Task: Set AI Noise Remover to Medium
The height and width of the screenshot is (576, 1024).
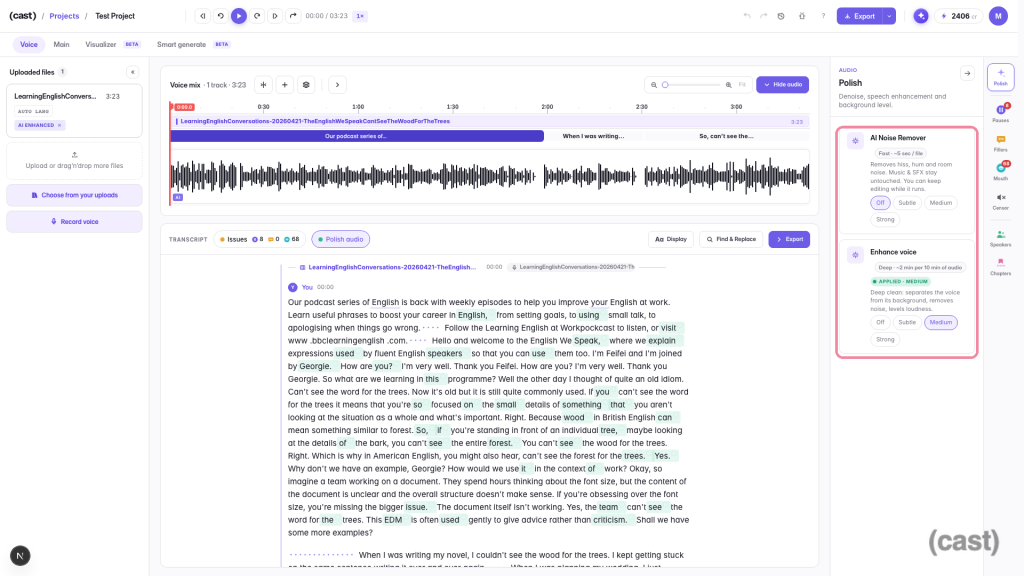Action: [x=940, y=202]
